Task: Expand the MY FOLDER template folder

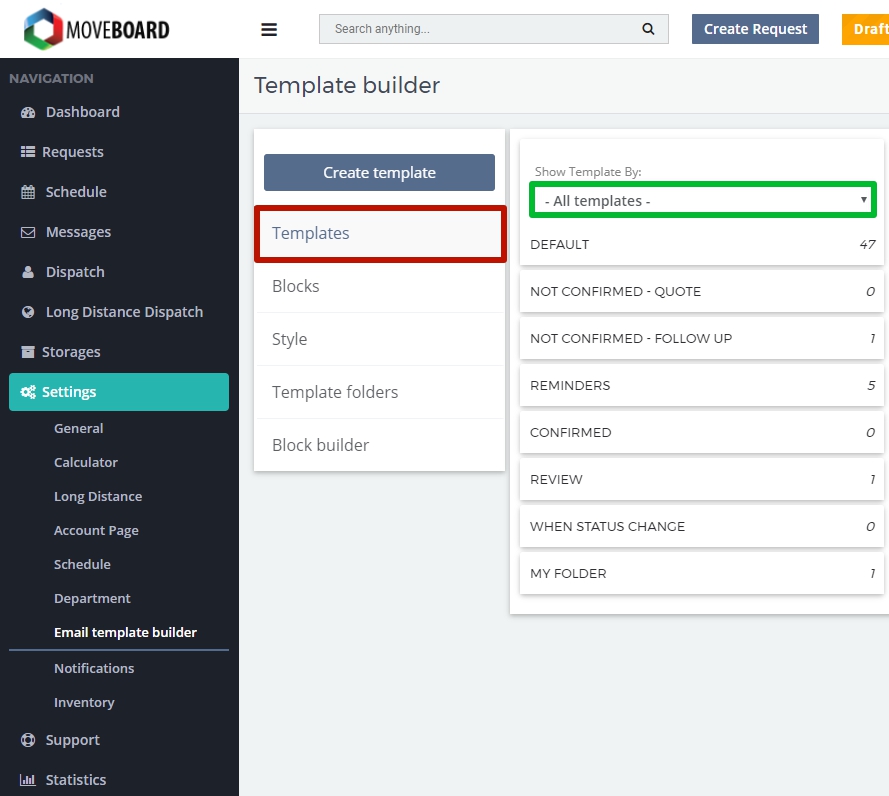Action: (701, 574)
